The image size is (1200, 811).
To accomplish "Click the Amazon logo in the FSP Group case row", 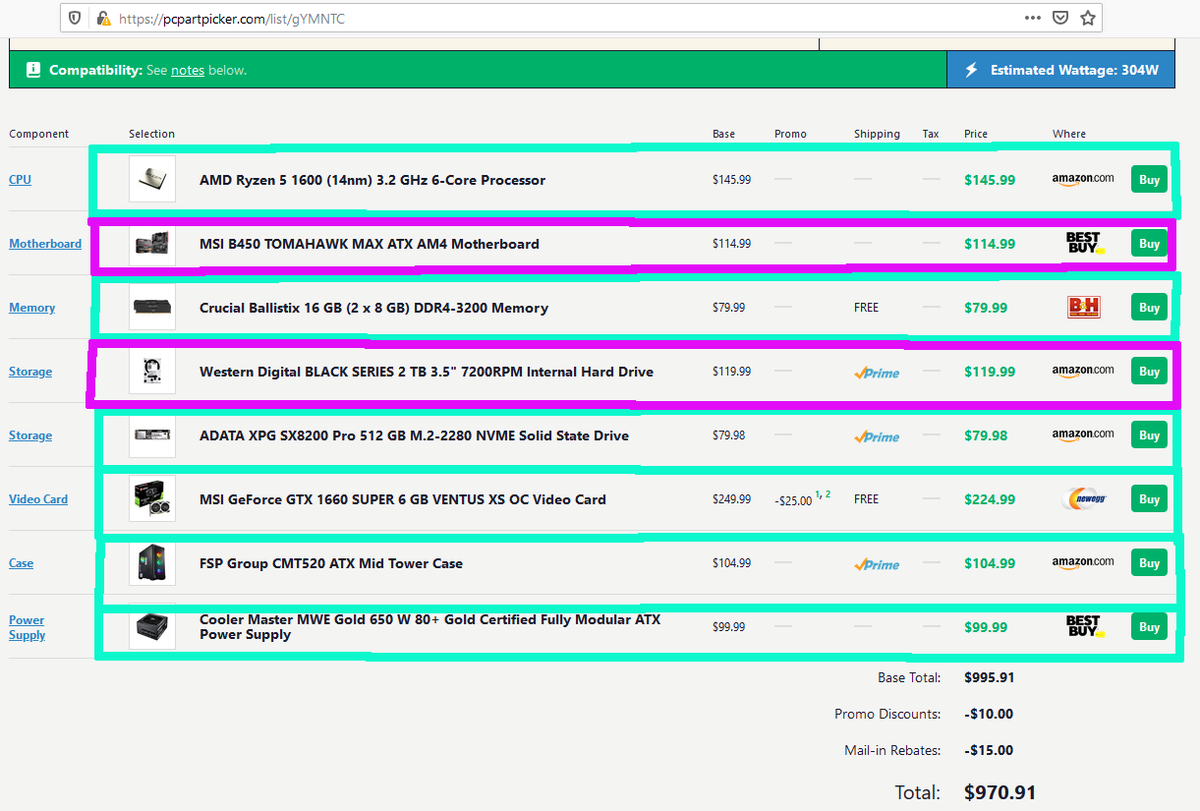I will [x=1083, y=563].
